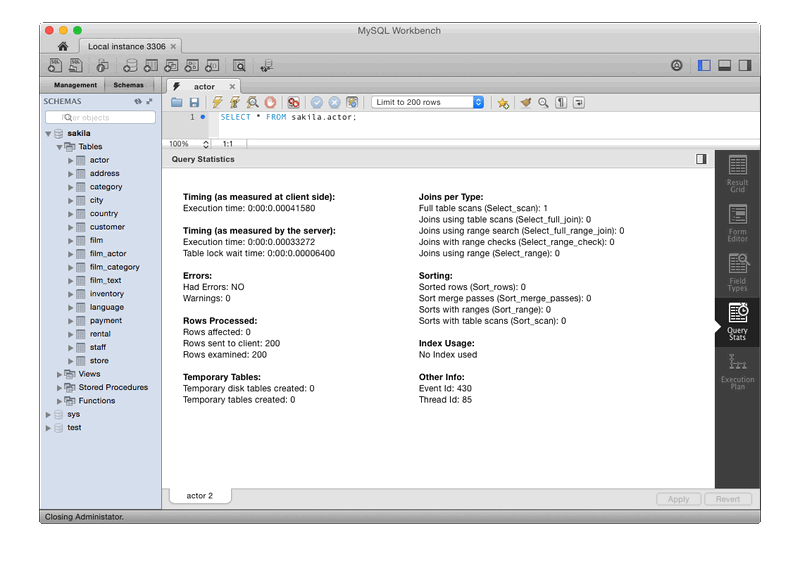Click the Revert button
Viewport: 800px width, 580px height.
(727, 499)
